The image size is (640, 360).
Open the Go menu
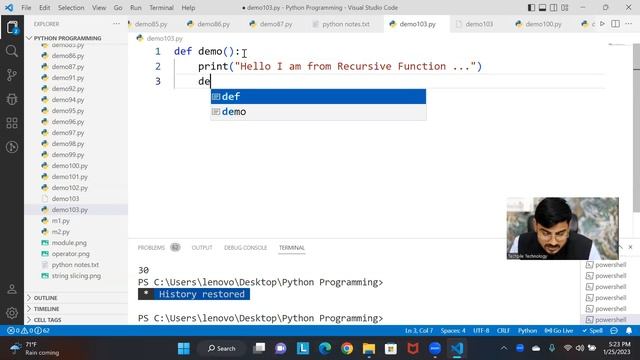(118, 8)
